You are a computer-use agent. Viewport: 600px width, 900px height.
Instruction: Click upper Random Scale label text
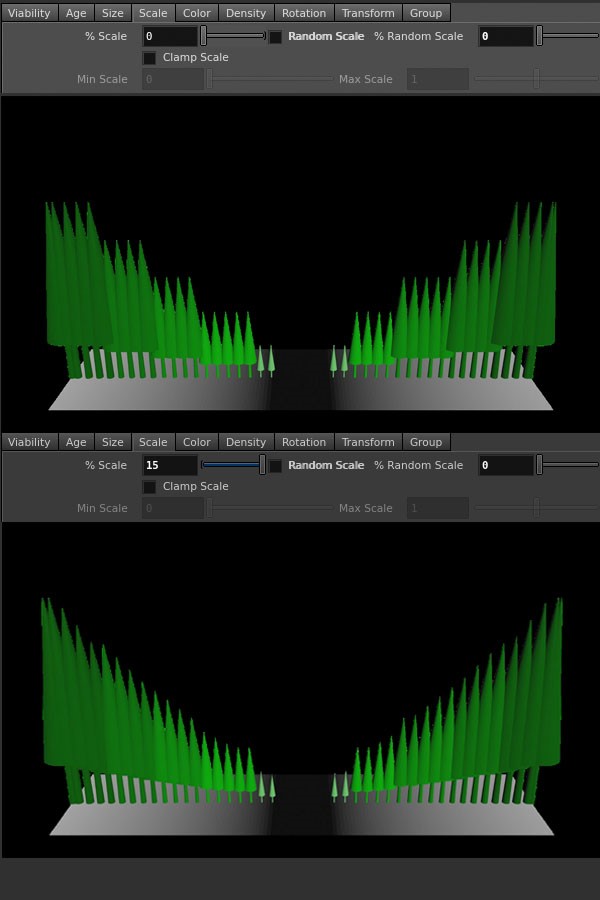pyautogui.click(x=326, y=36)
